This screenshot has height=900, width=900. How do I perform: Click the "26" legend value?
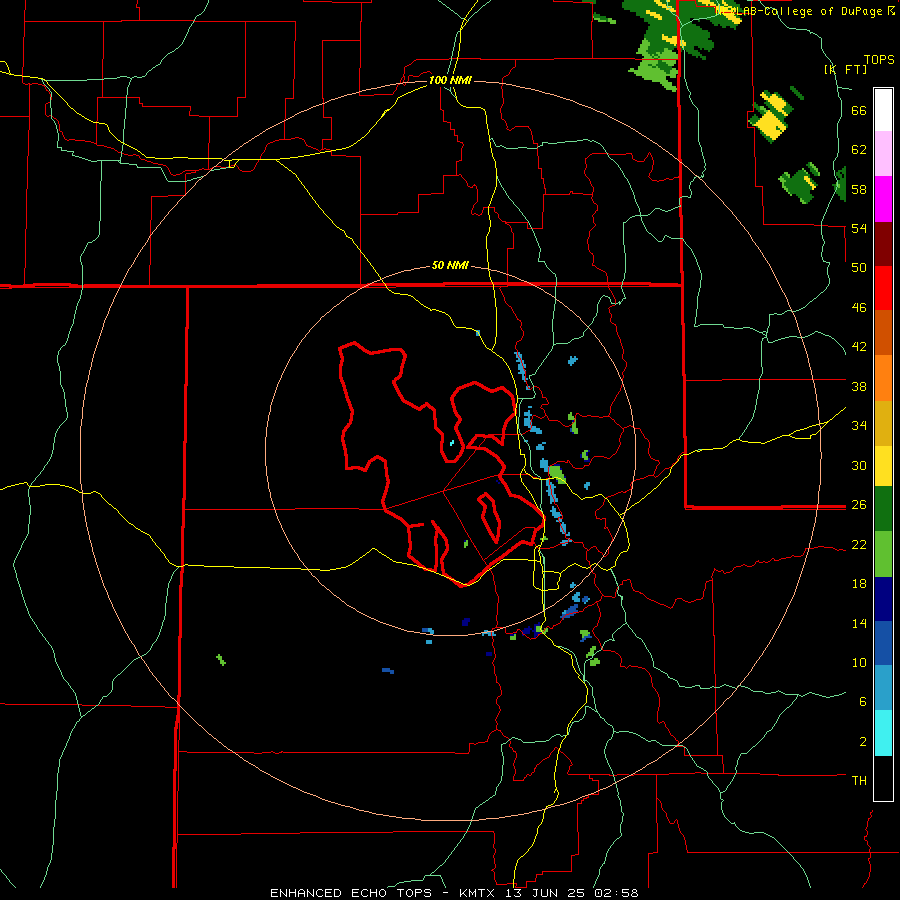point(859,505)
